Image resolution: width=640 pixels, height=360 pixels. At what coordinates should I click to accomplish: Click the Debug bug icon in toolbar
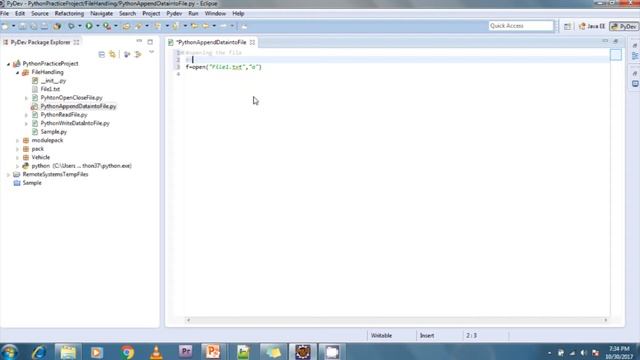pos(71,26)
